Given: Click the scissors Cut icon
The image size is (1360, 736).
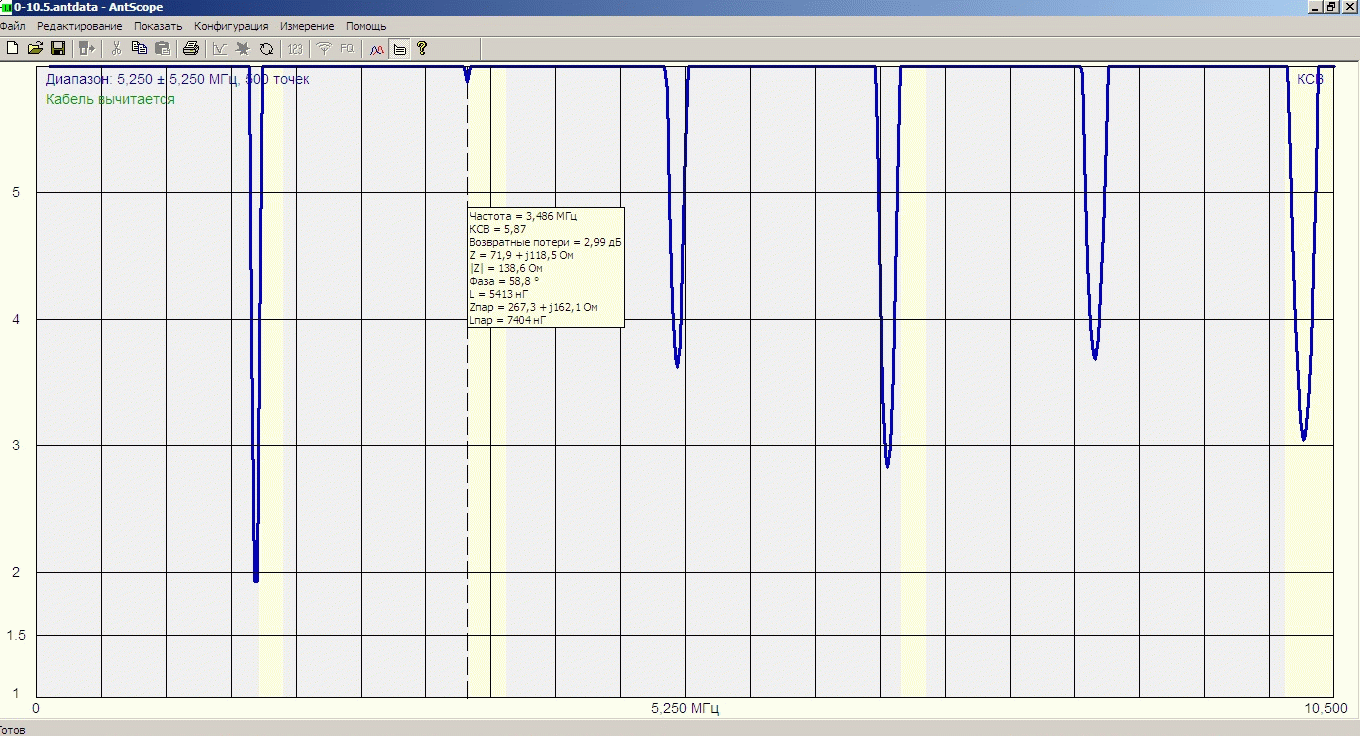Looking at the screenshot, I should point(116,48).
